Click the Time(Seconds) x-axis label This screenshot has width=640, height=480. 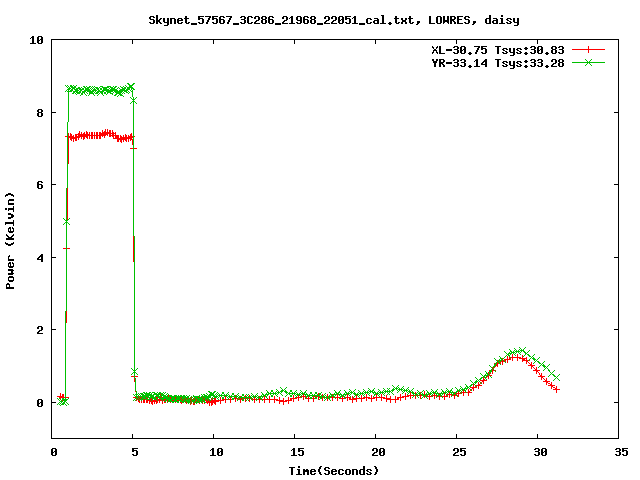[334, 471]
